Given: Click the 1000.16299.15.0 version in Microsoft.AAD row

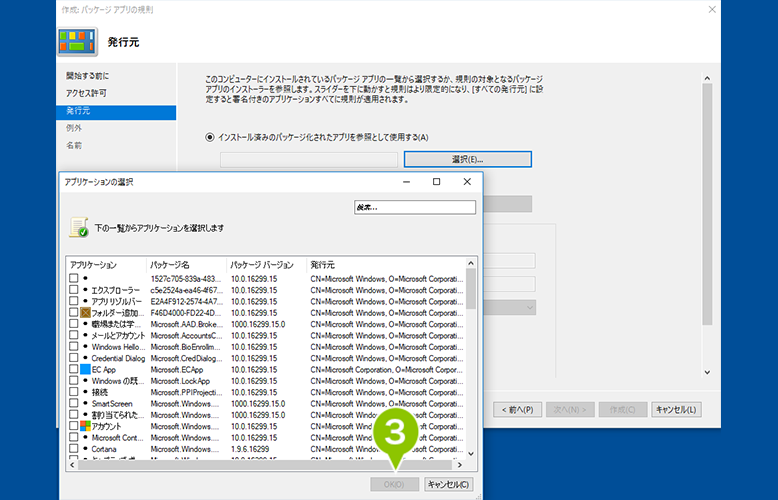Looking at the screenshot, I should 258,324.
